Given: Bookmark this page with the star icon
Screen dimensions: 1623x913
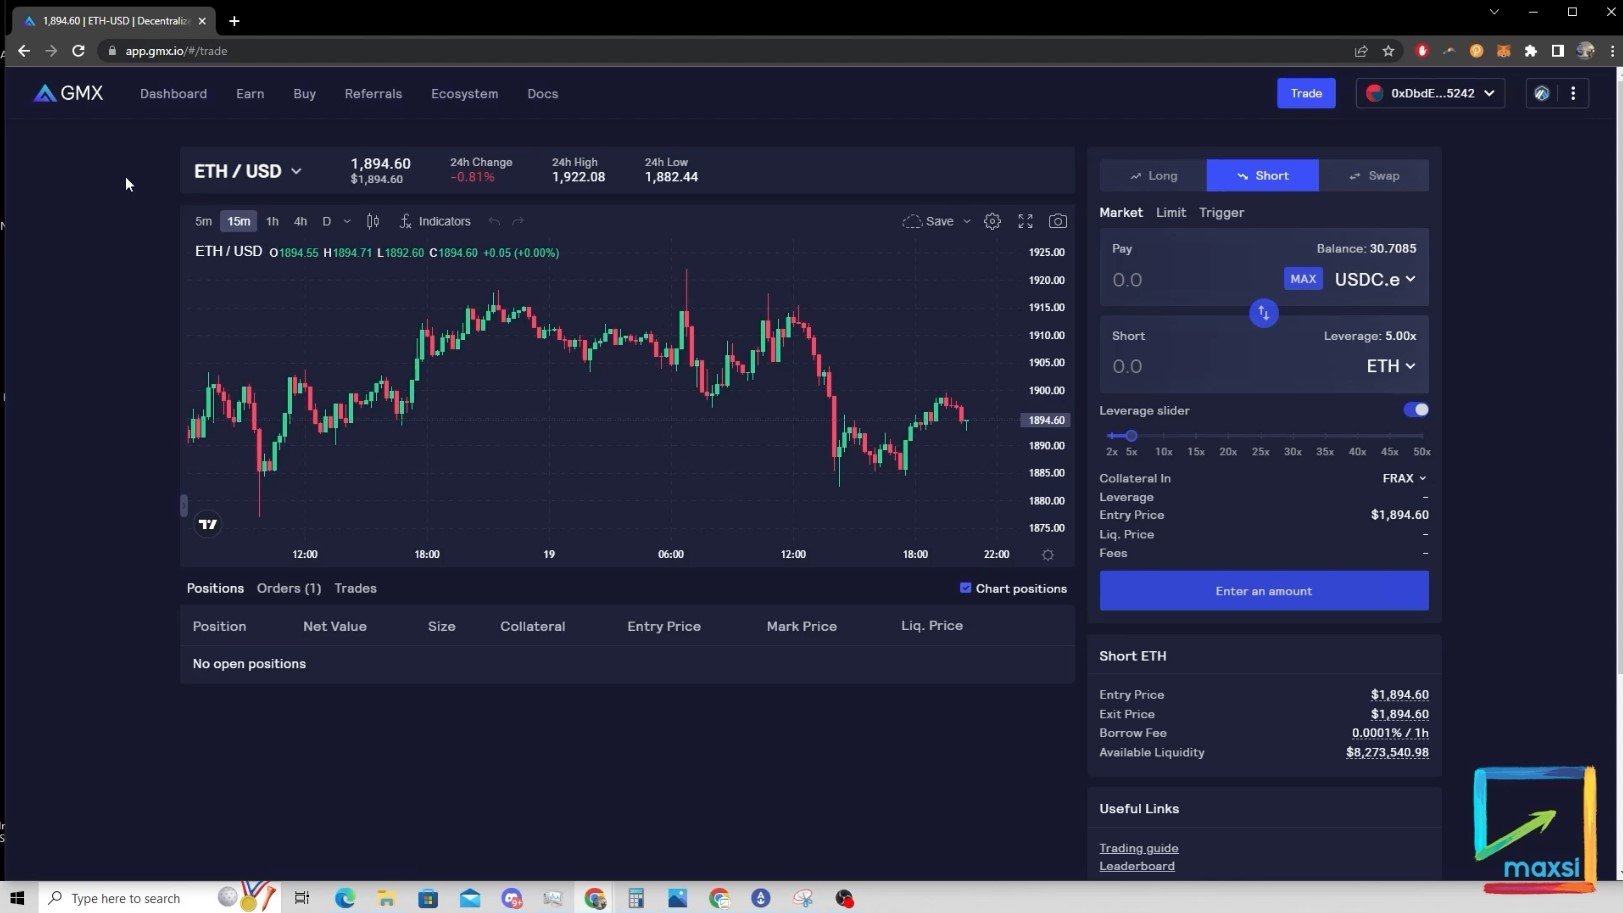Looking at the screenshot, I should (x=1388, y=50).
